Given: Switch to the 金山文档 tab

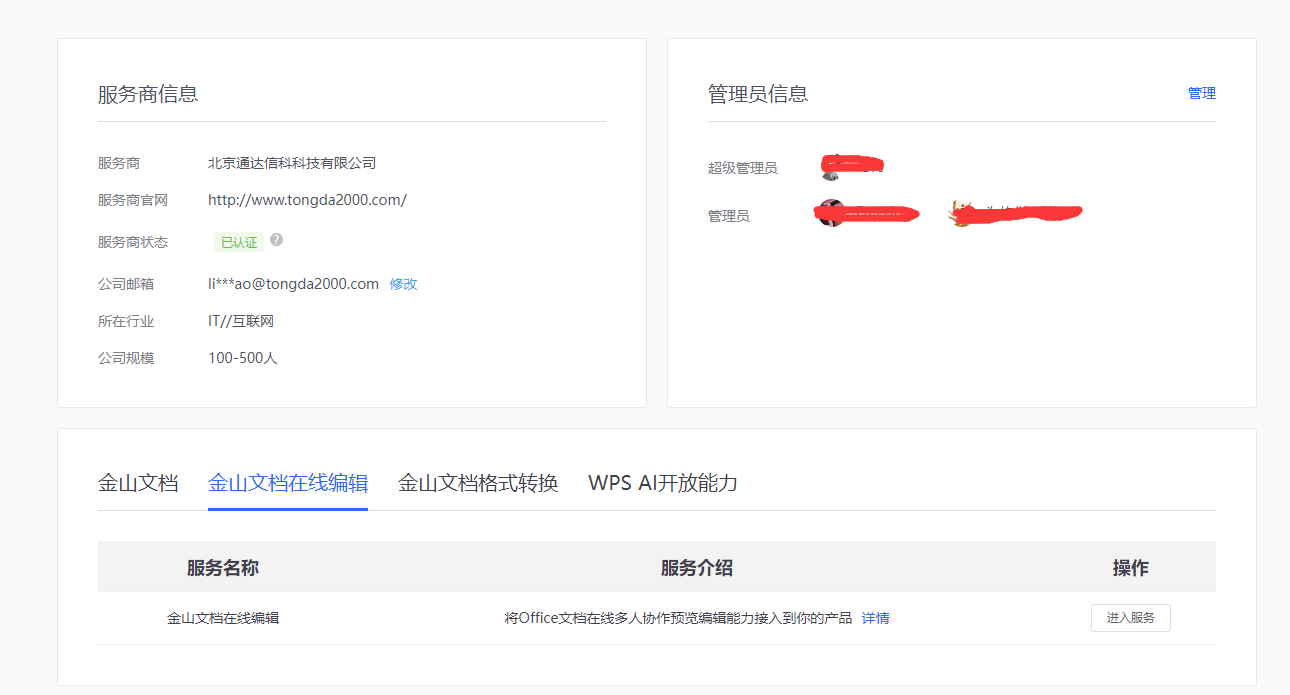Looking at the screenshot, I should point(138,483).
